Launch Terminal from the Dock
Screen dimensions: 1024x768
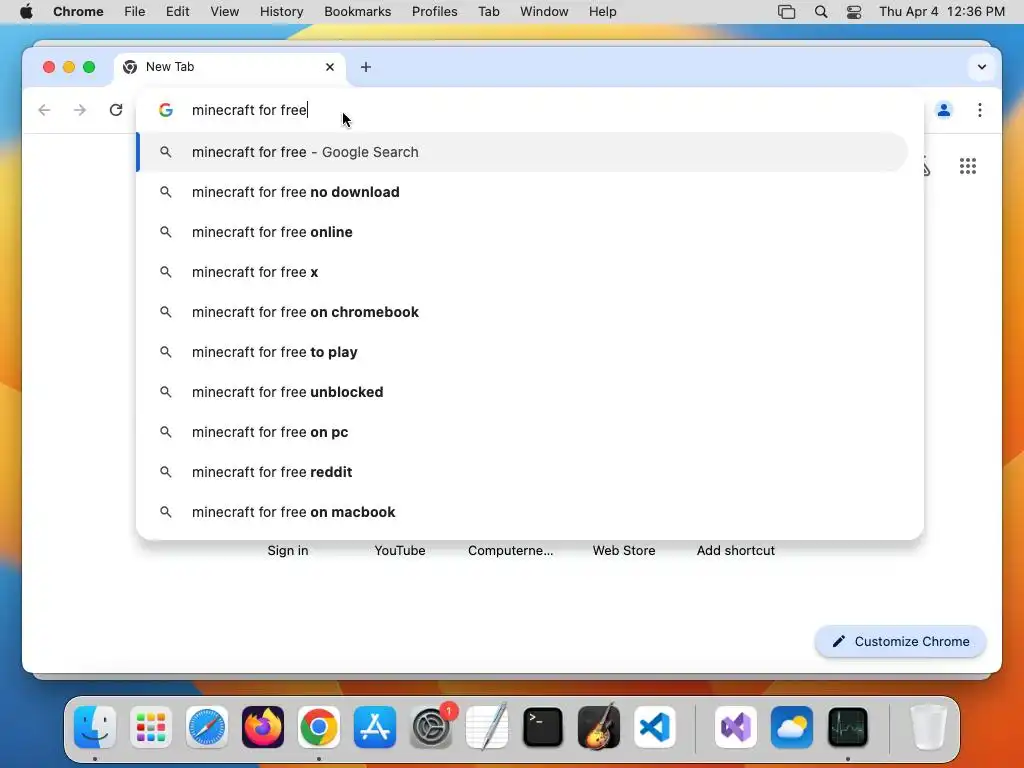543,727
